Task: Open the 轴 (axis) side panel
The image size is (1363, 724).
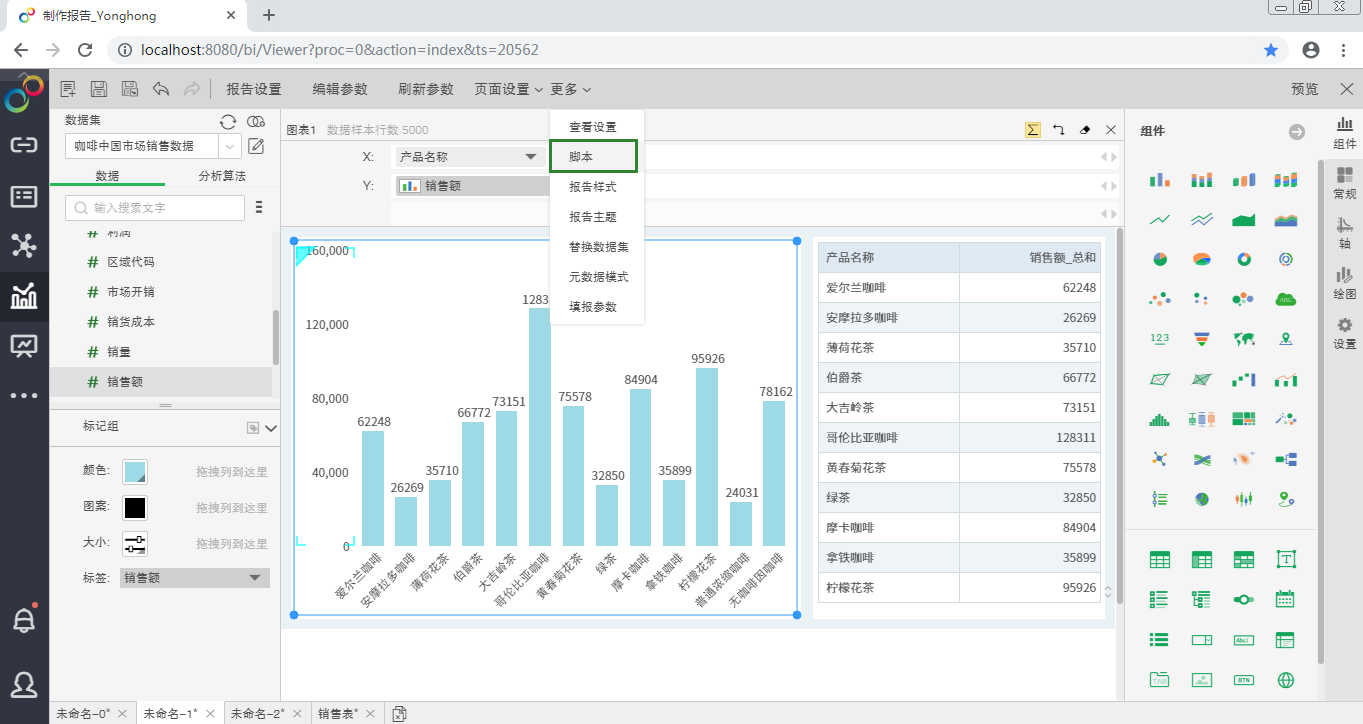Action: tap(1344, 233)
